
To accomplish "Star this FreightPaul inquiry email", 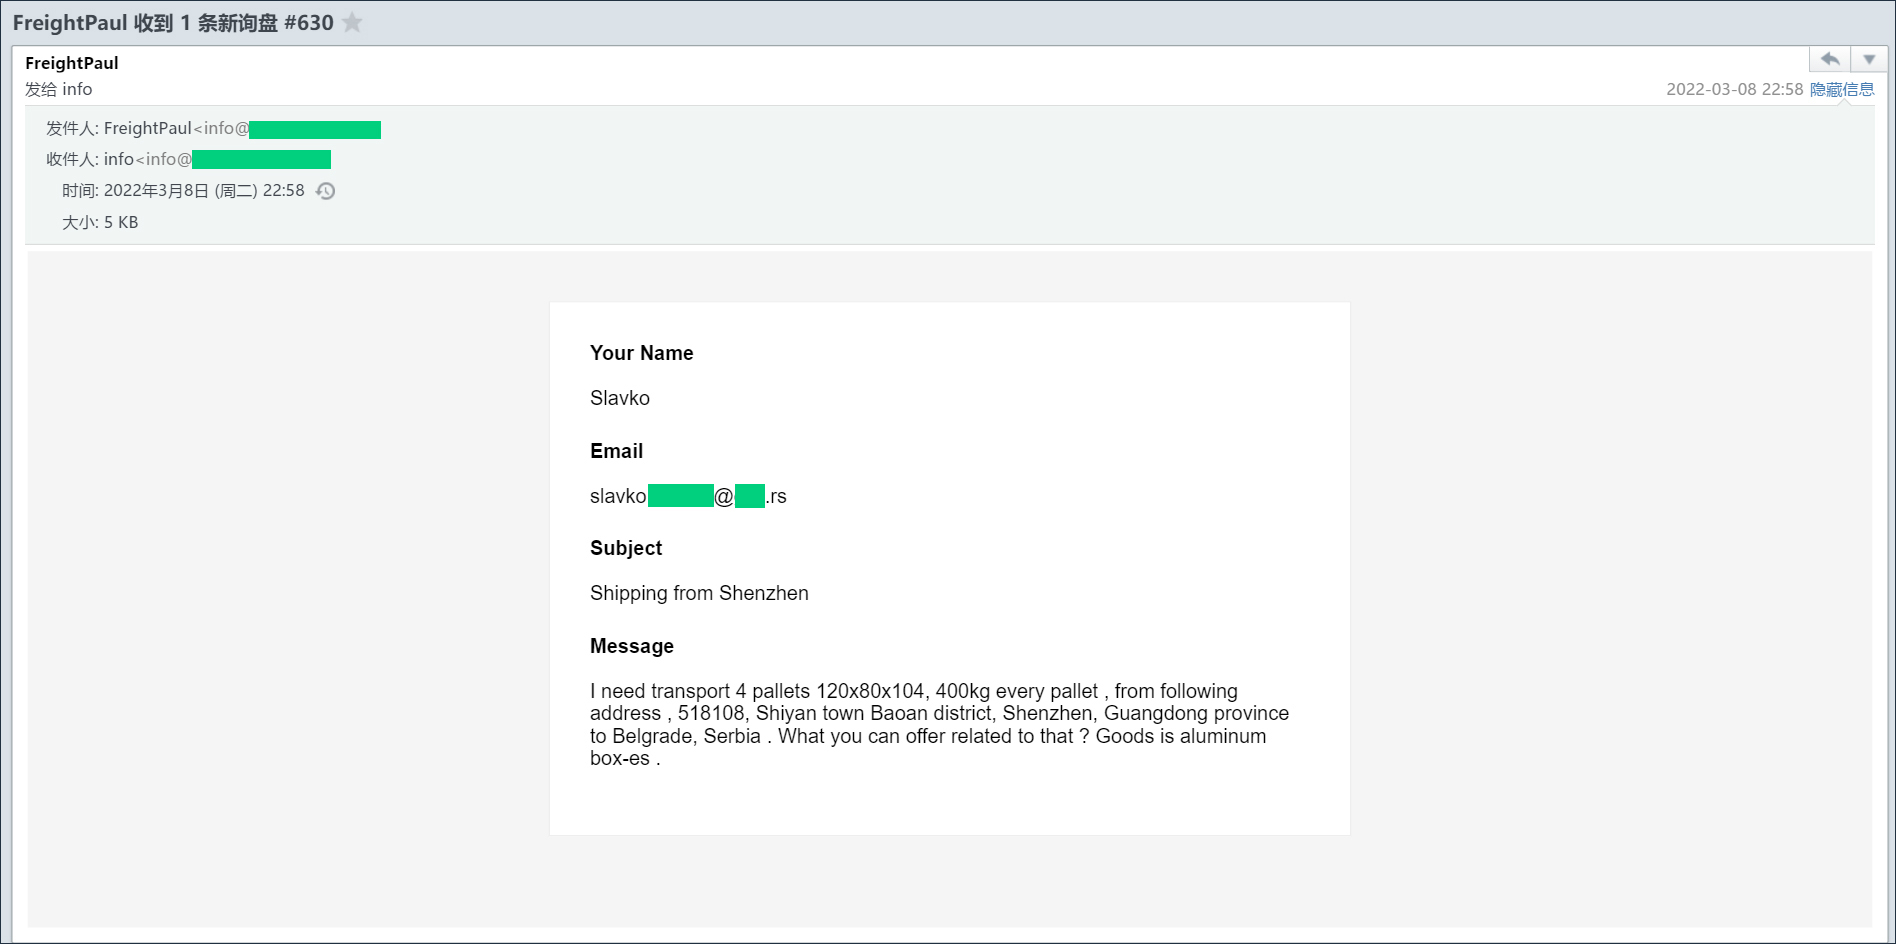I will [352, 23].
